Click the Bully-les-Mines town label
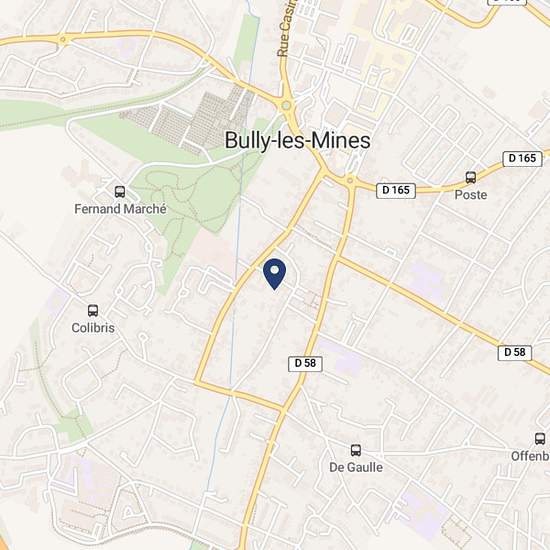550x550 pixels. click(x=297, y=140)
